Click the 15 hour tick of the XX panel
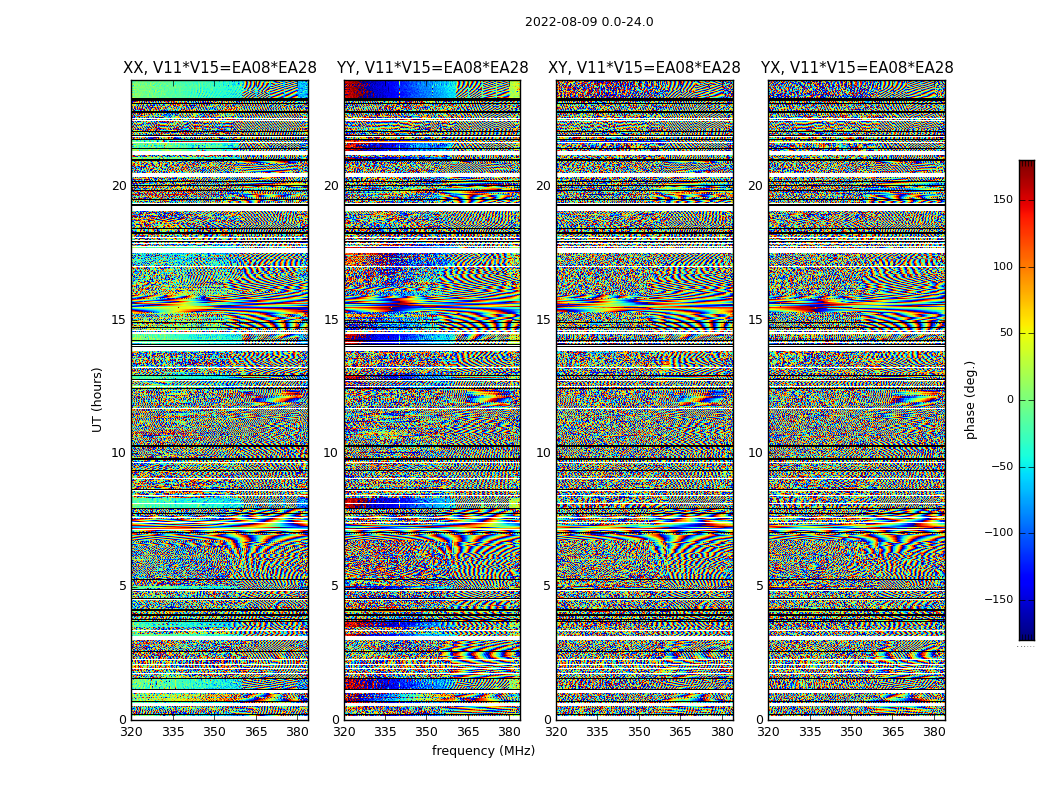Viewport: 1050px width, 800px height. click(119, 319)
